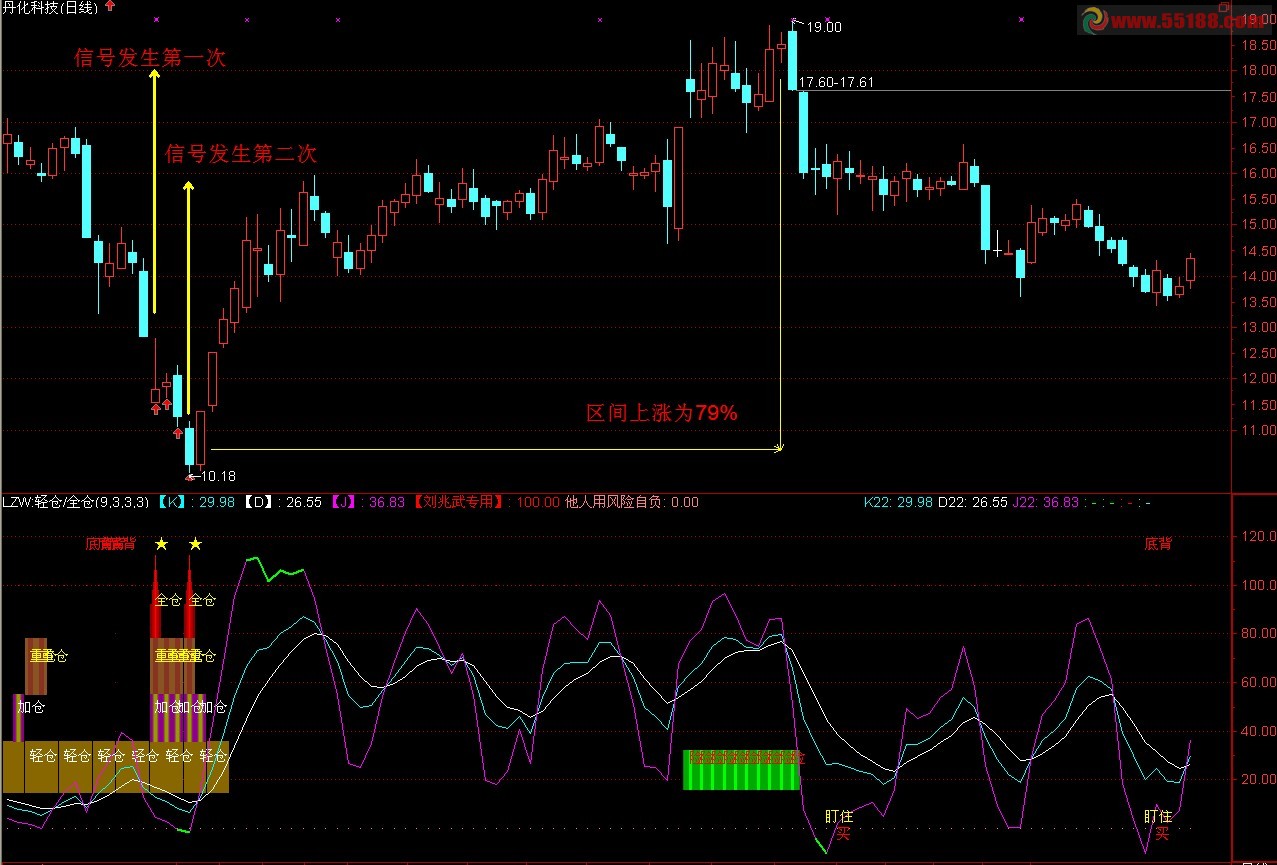Click the 40.0 indicator axis label
This screenshot has height=865, width=1277.
point(1257,731)
